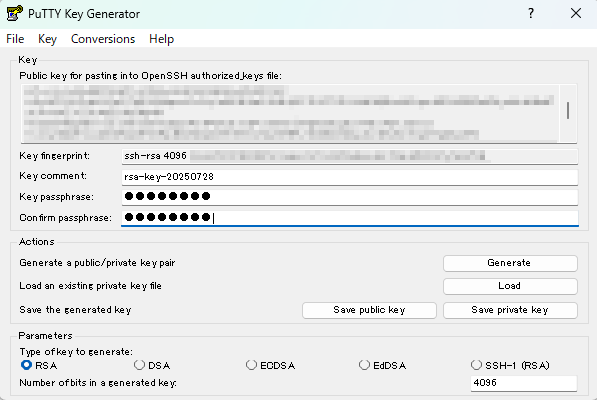Click 'Type of key to generate:' label

pos(76,352)
